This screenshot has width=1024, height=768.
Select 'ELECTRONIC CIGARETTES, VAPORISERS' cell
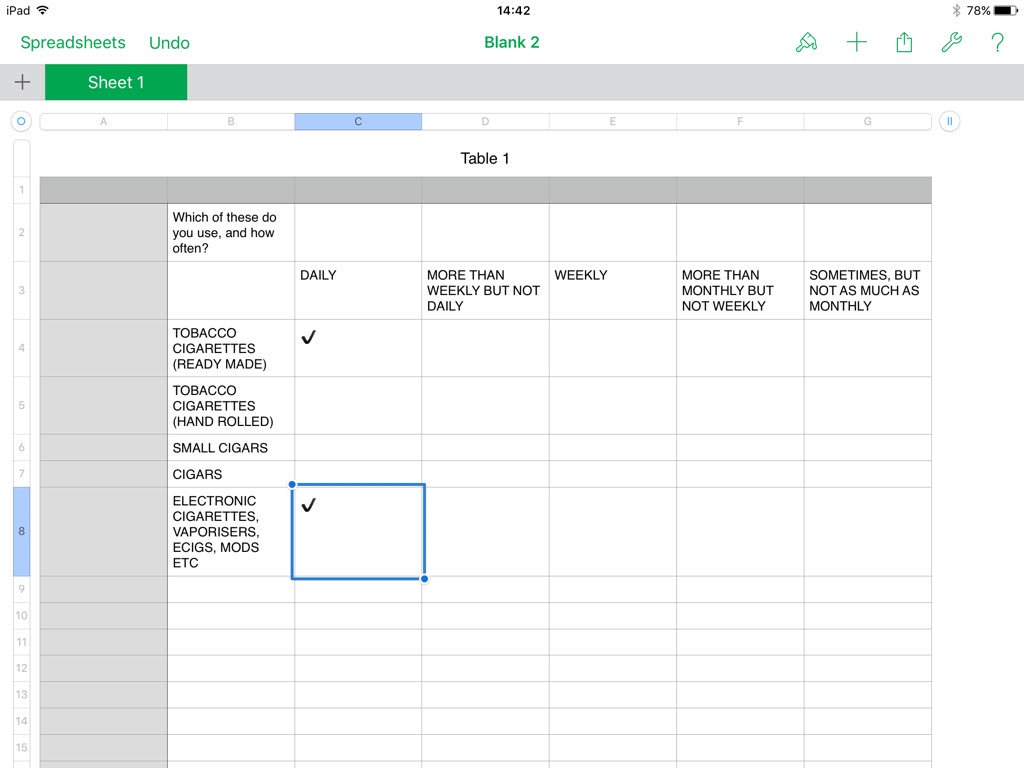click(x=231, y=532)
